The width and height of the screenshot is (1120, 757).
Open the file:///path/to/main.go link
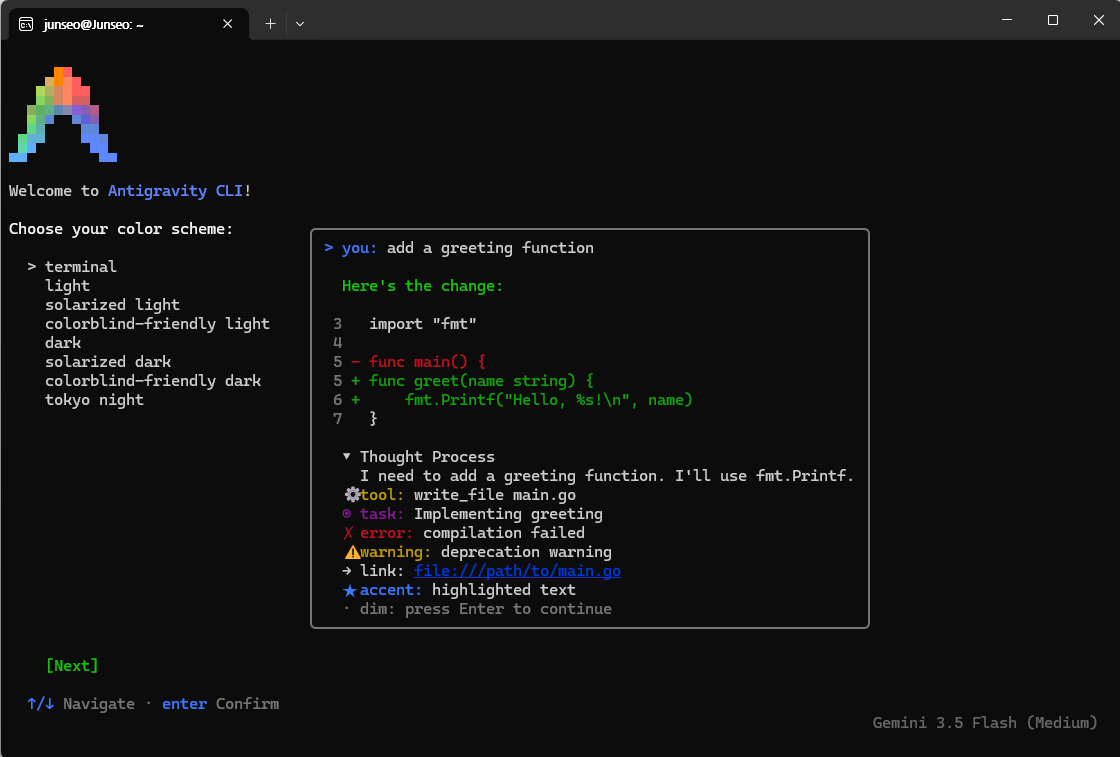[517, 571]
